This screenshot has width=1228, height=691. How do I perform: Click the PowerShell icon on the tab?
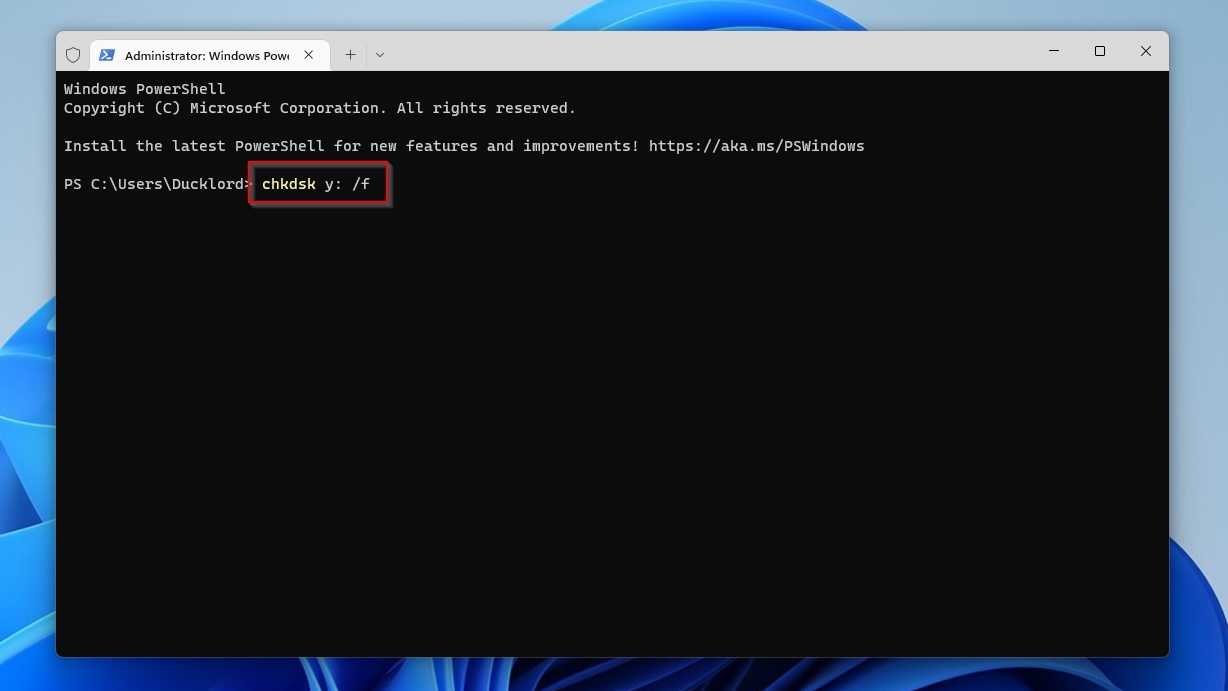[107, 55]
